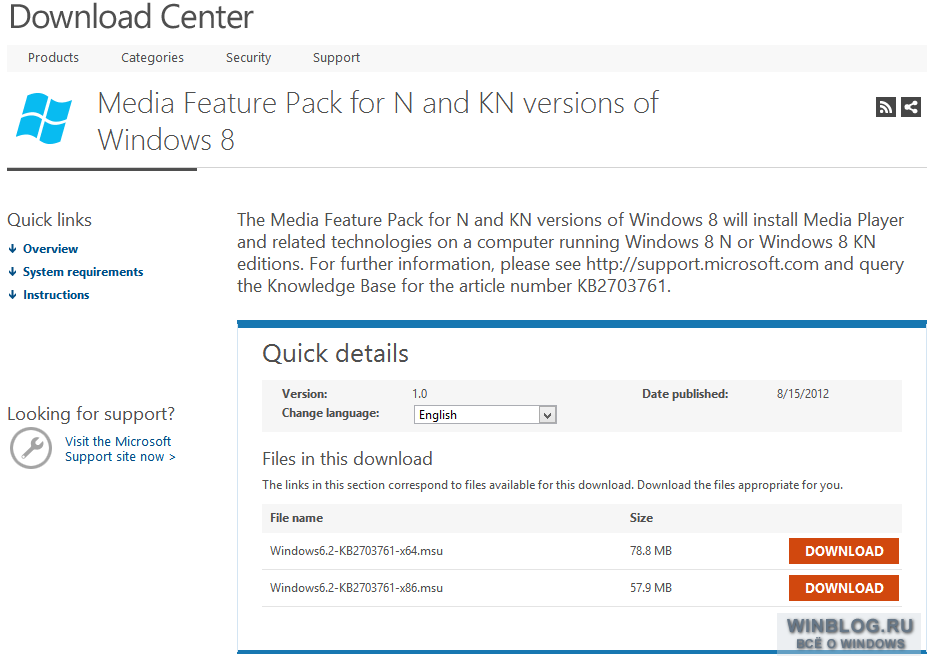
Task: Click the Files in this download heading
Action: (347, 459)
